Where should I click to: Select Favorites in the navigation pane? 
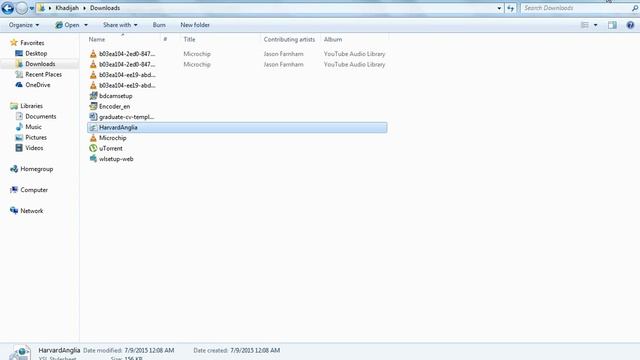(x=32, y=43)
